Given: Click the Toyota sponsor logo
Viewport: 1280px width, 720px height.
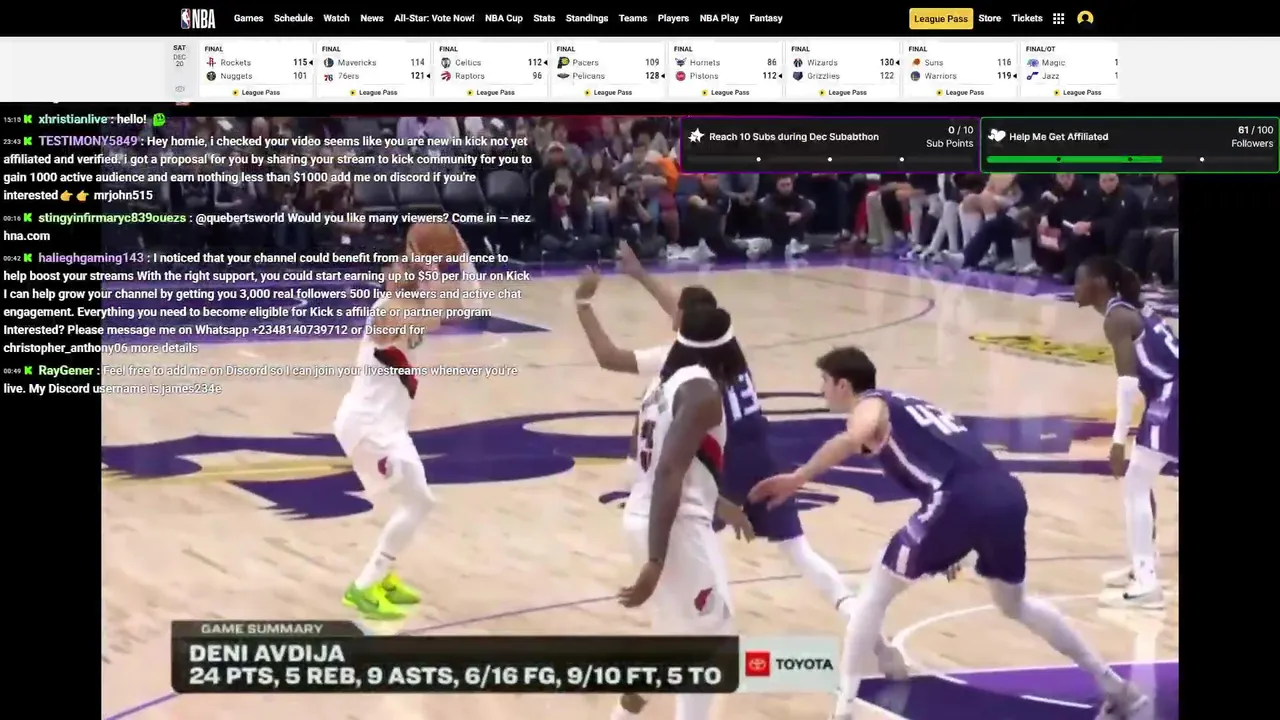Looking at the screenshot, I should [x=789, y=664].
